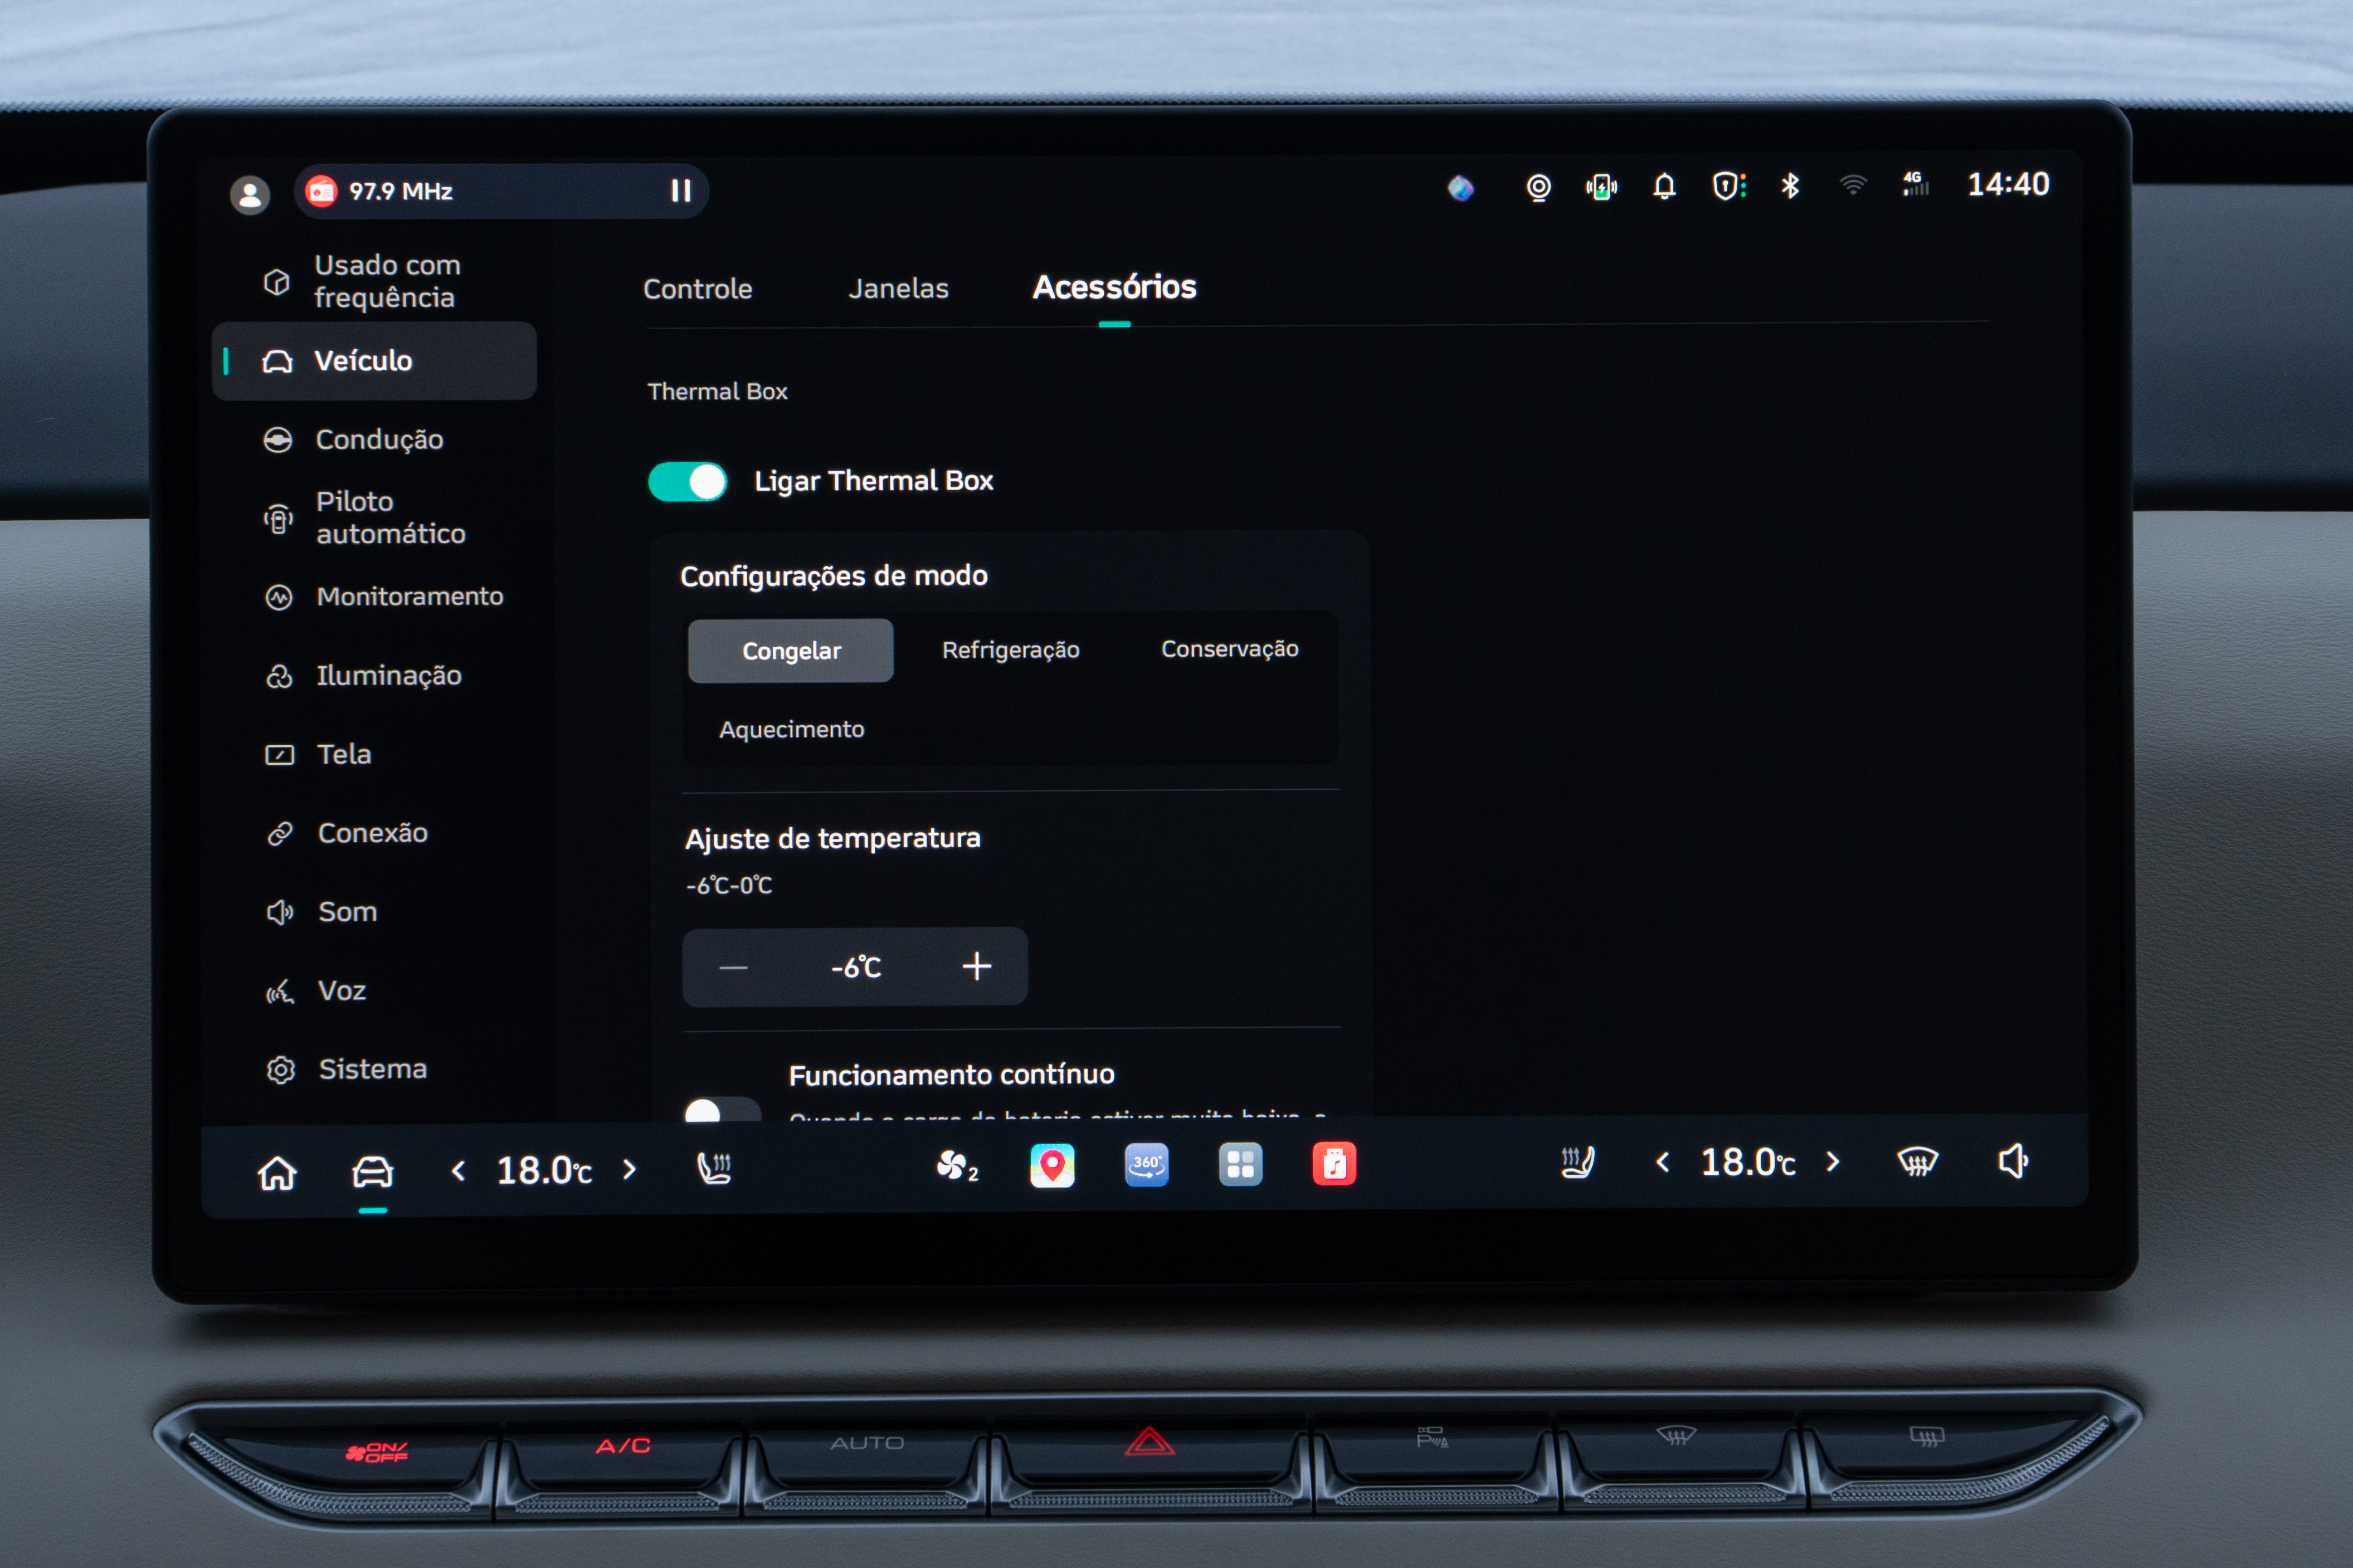Open the home screen icon
Image resolution: width=2353 pixels, height=1568 pixels.
pos(277,1172)
